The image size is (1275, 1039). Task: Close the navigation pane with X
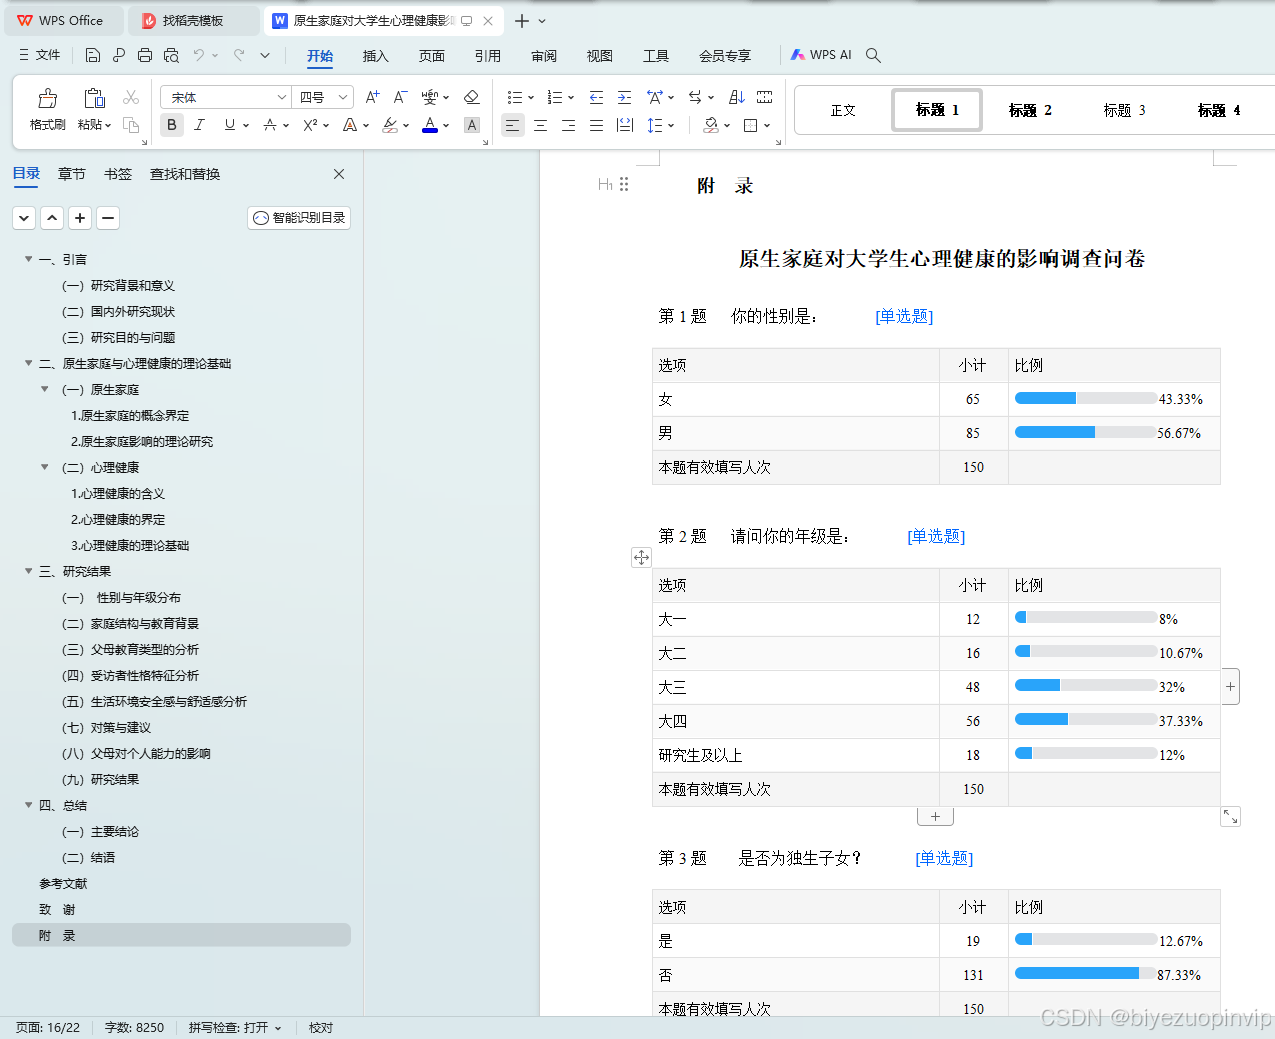point(339,174)
